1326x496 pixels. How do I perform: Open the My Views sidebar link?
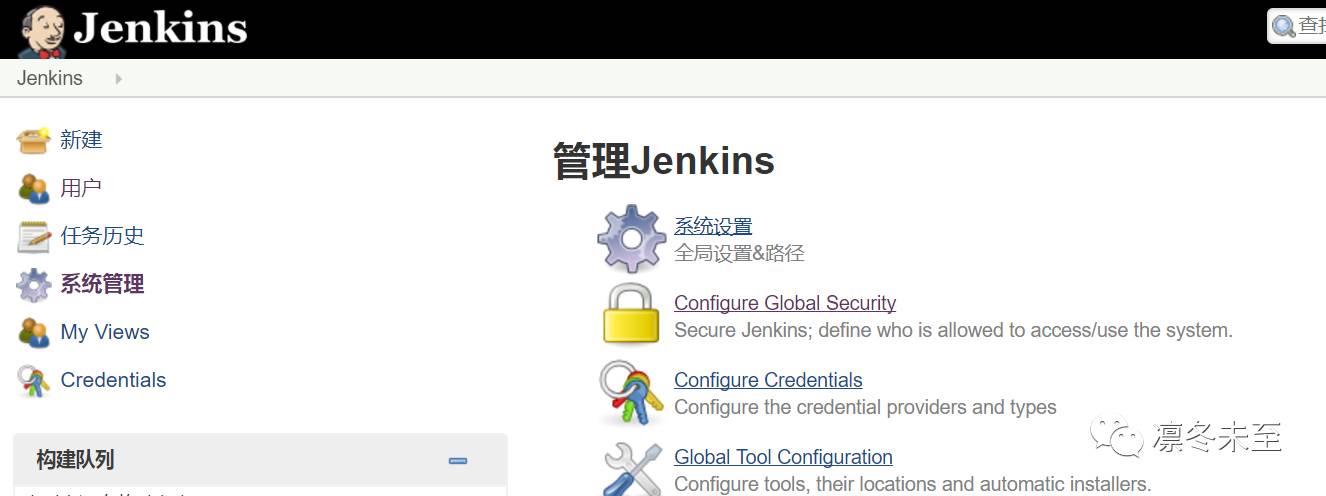click(105, 332)
